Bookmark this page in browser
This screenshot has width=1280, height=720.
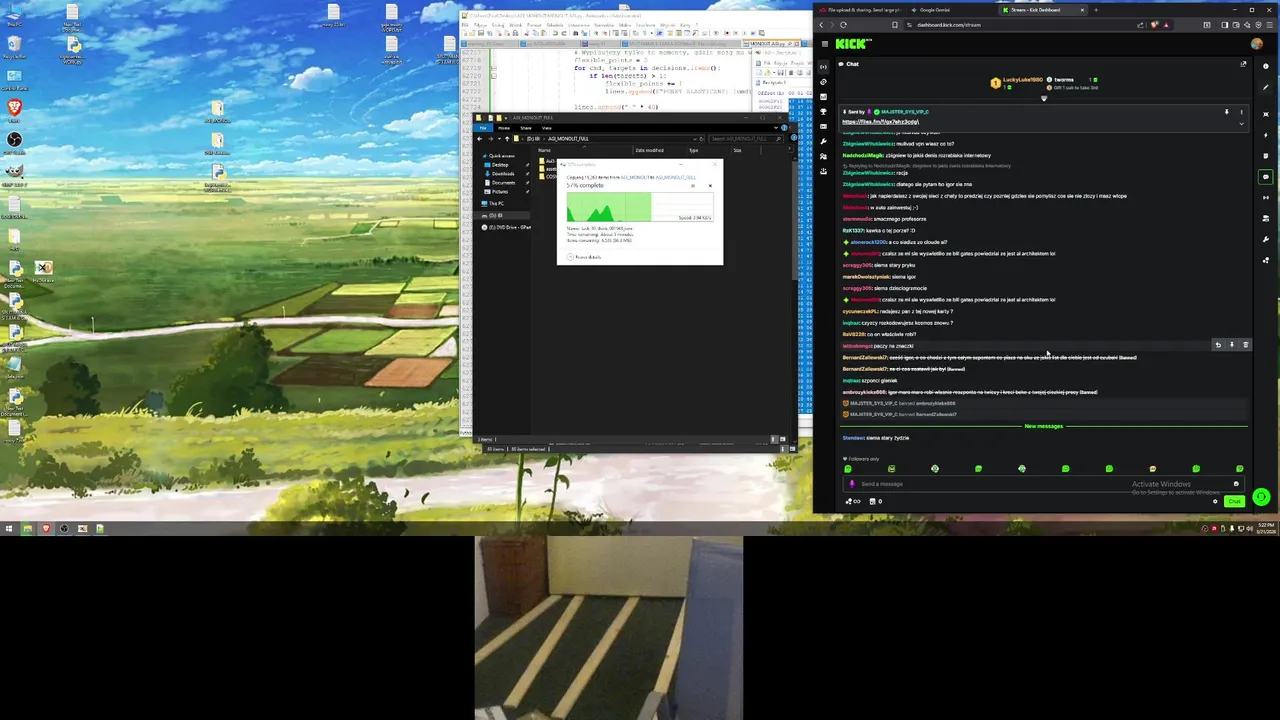point(895,25)
